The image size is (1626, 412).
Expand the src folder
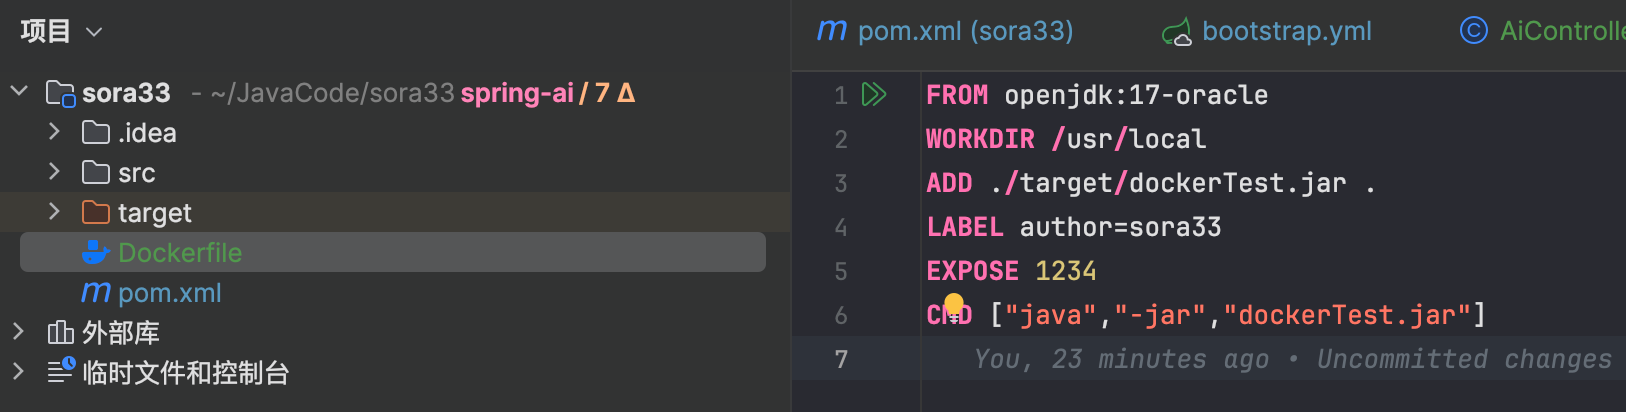click(54, 172)
